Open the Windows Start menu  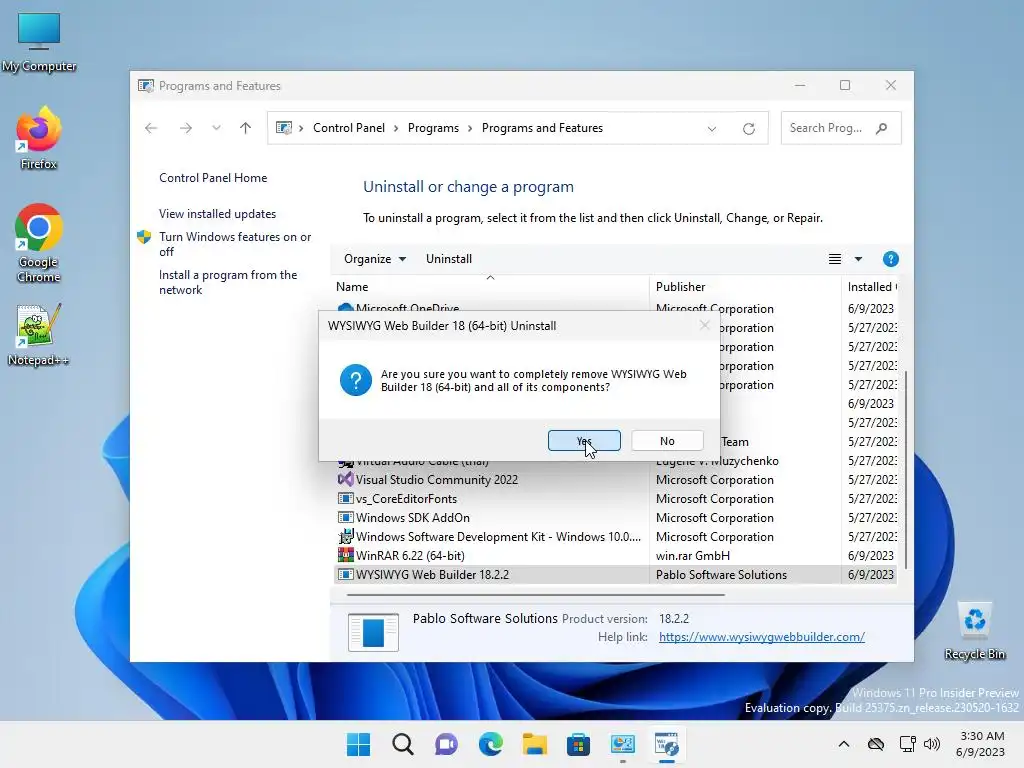pos(358,744)
